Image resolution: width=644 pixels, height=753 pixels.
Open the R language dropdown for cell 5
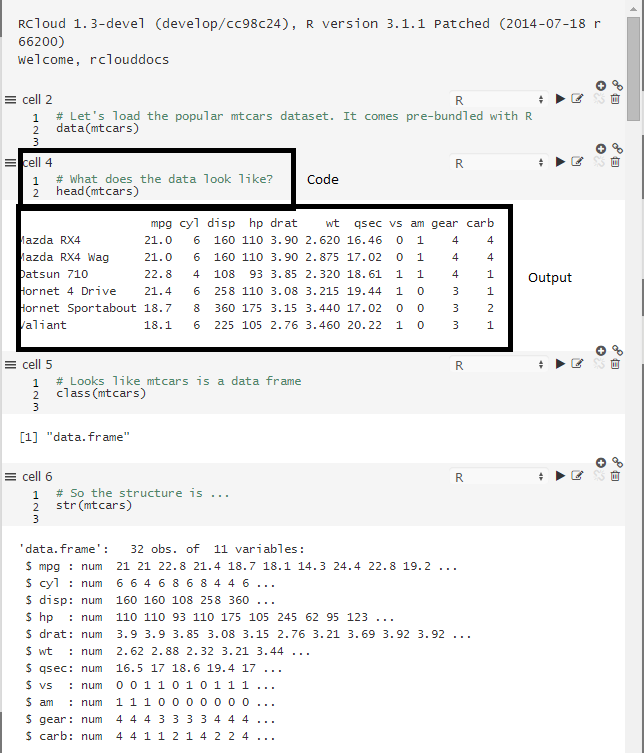coord(498,365)
